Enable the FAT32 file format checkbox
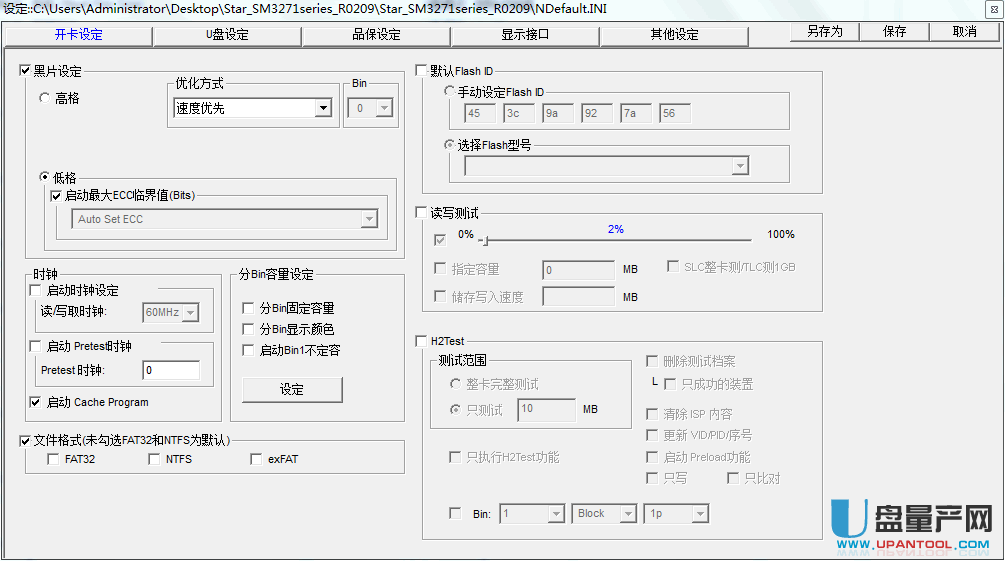 click(x=53, y=460)
